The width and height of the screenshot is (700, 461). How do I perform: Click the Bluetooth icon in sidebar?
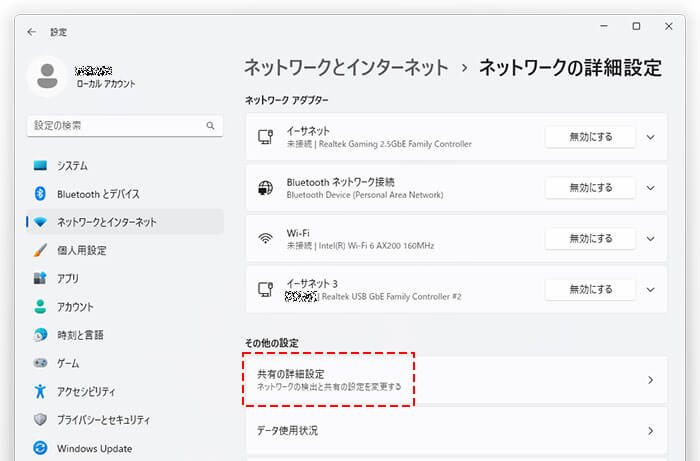pyautogui.click(x=40, y=194)
